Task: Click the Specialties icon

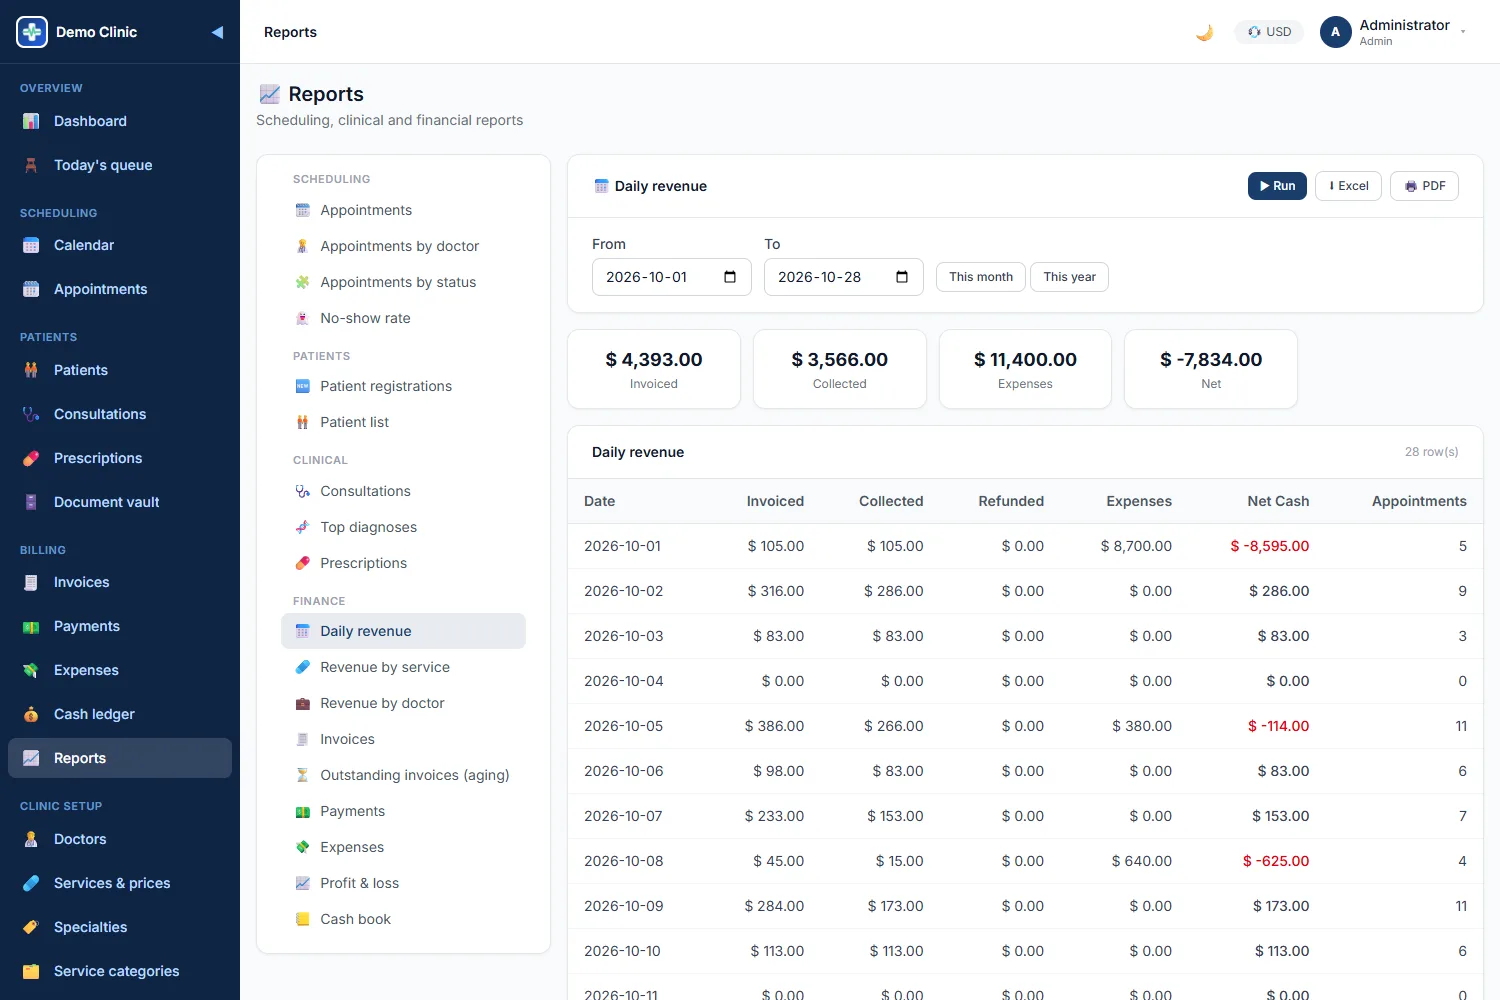Action: (x=31, y=927)
